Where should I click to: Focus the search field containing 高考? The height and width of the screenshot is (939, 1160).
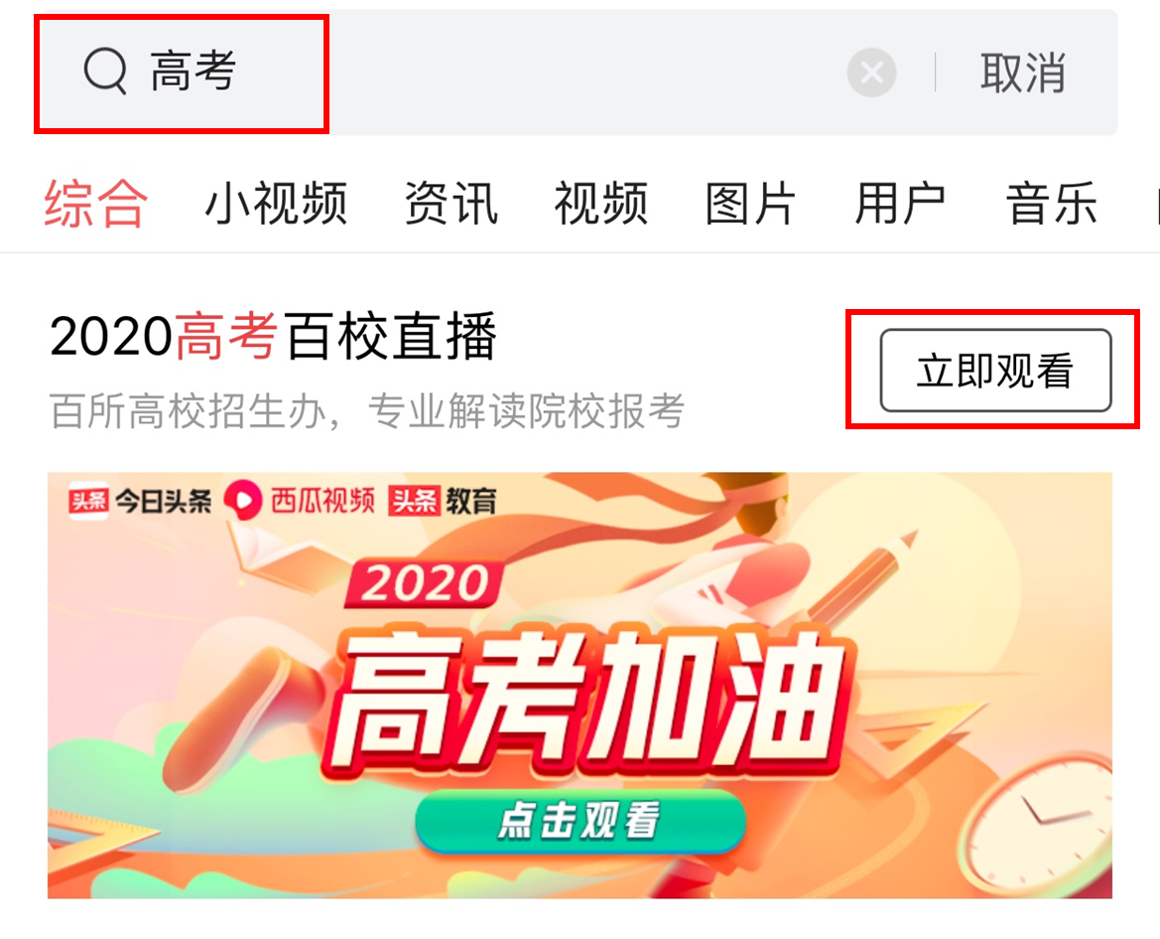[x=577, y=73]
